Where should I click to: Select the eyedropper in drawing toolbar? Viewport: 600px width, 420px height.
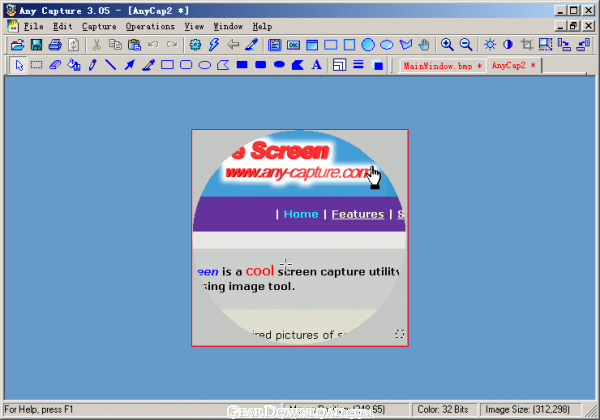pyautogui.click(x=148, y=65)
